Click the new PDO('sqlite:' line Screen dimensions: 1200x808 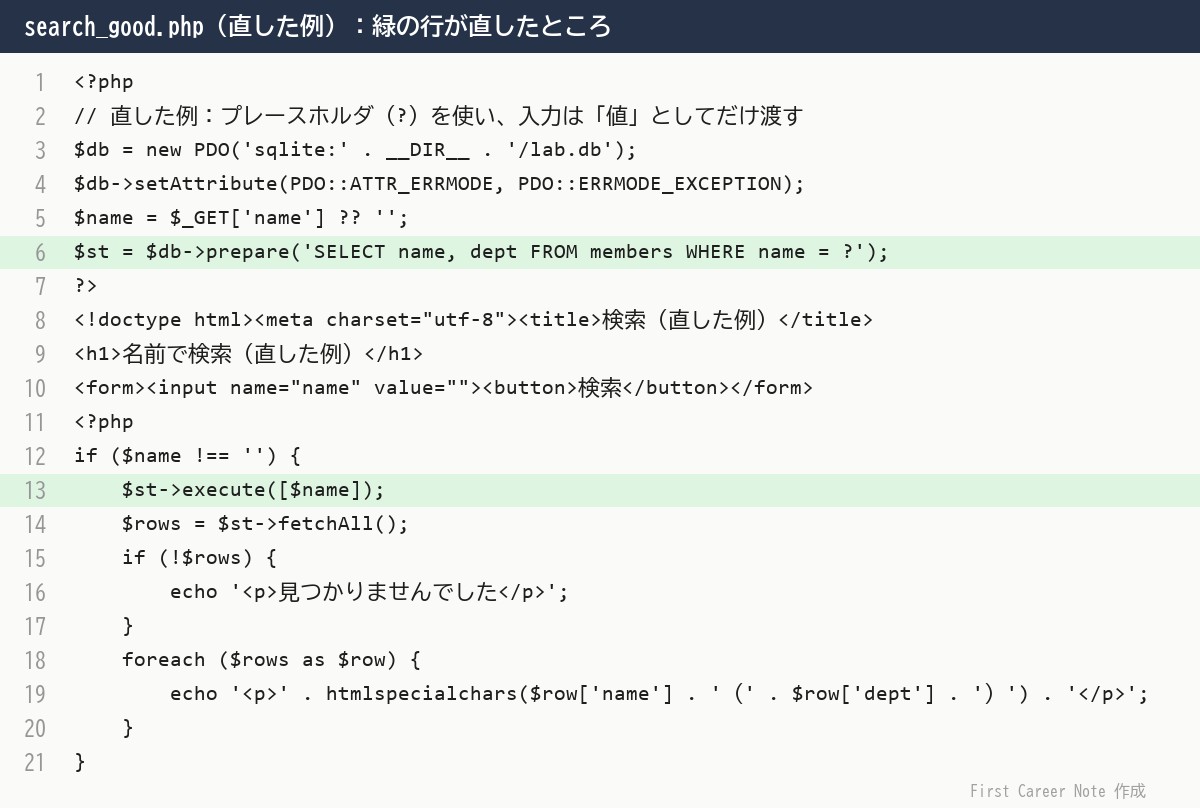click(355, 150)
